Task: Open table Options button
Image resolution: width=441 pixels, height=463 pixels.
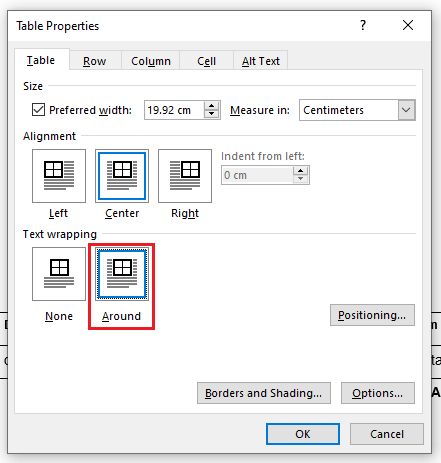Action: click(378, 393)
